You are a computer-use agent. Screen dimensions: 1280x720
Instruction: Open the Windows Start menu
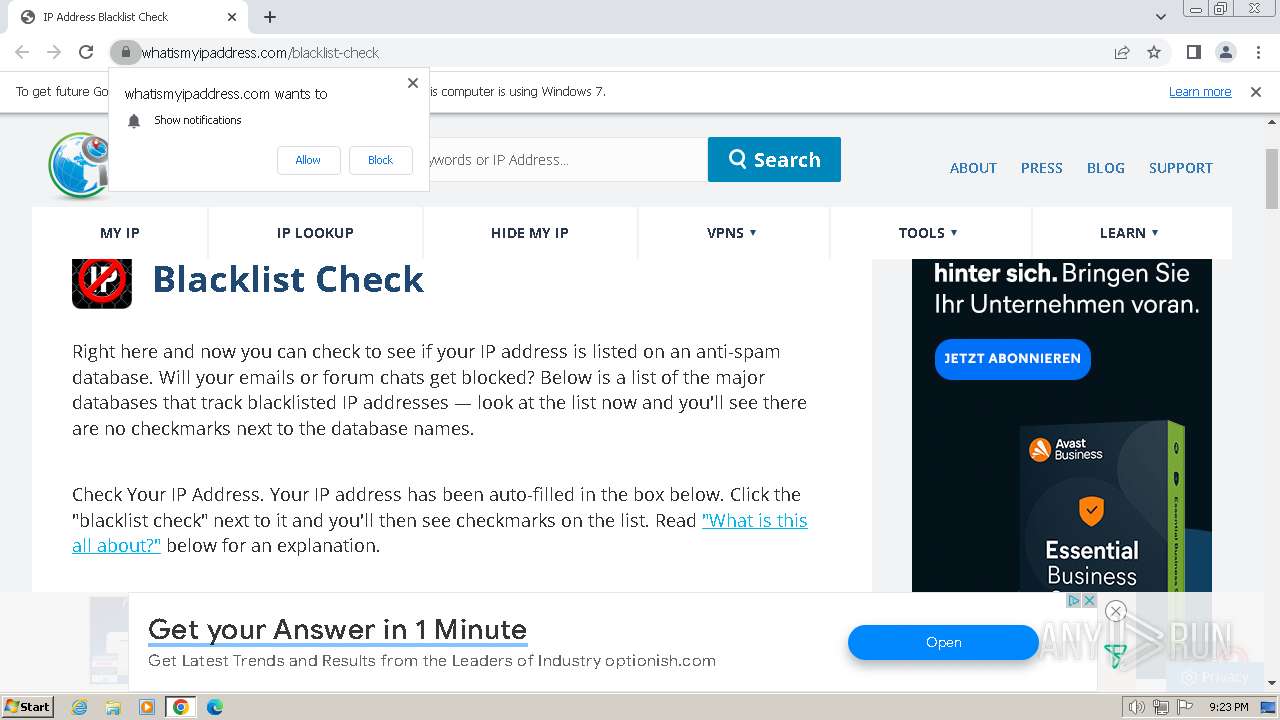(x=28, y=706)
